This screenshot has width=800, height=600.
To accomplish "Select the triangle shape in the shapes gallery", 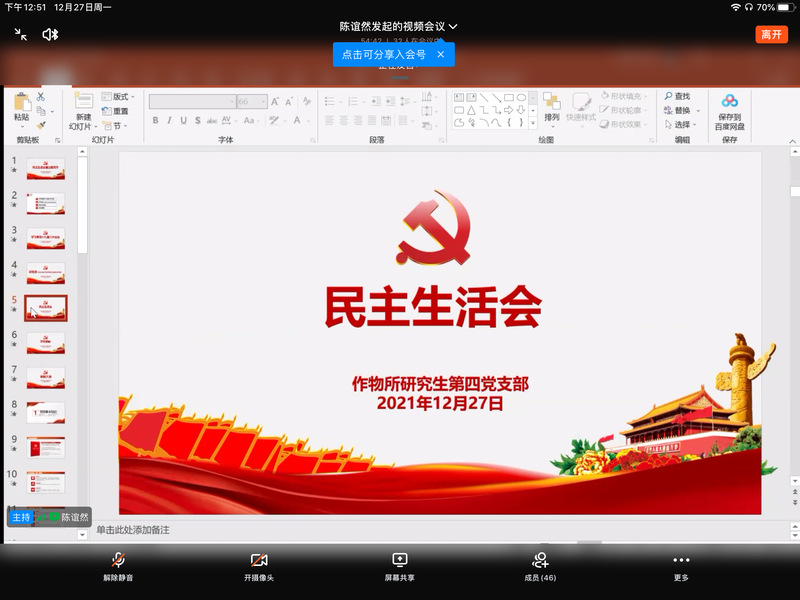I will coord(471,110).
